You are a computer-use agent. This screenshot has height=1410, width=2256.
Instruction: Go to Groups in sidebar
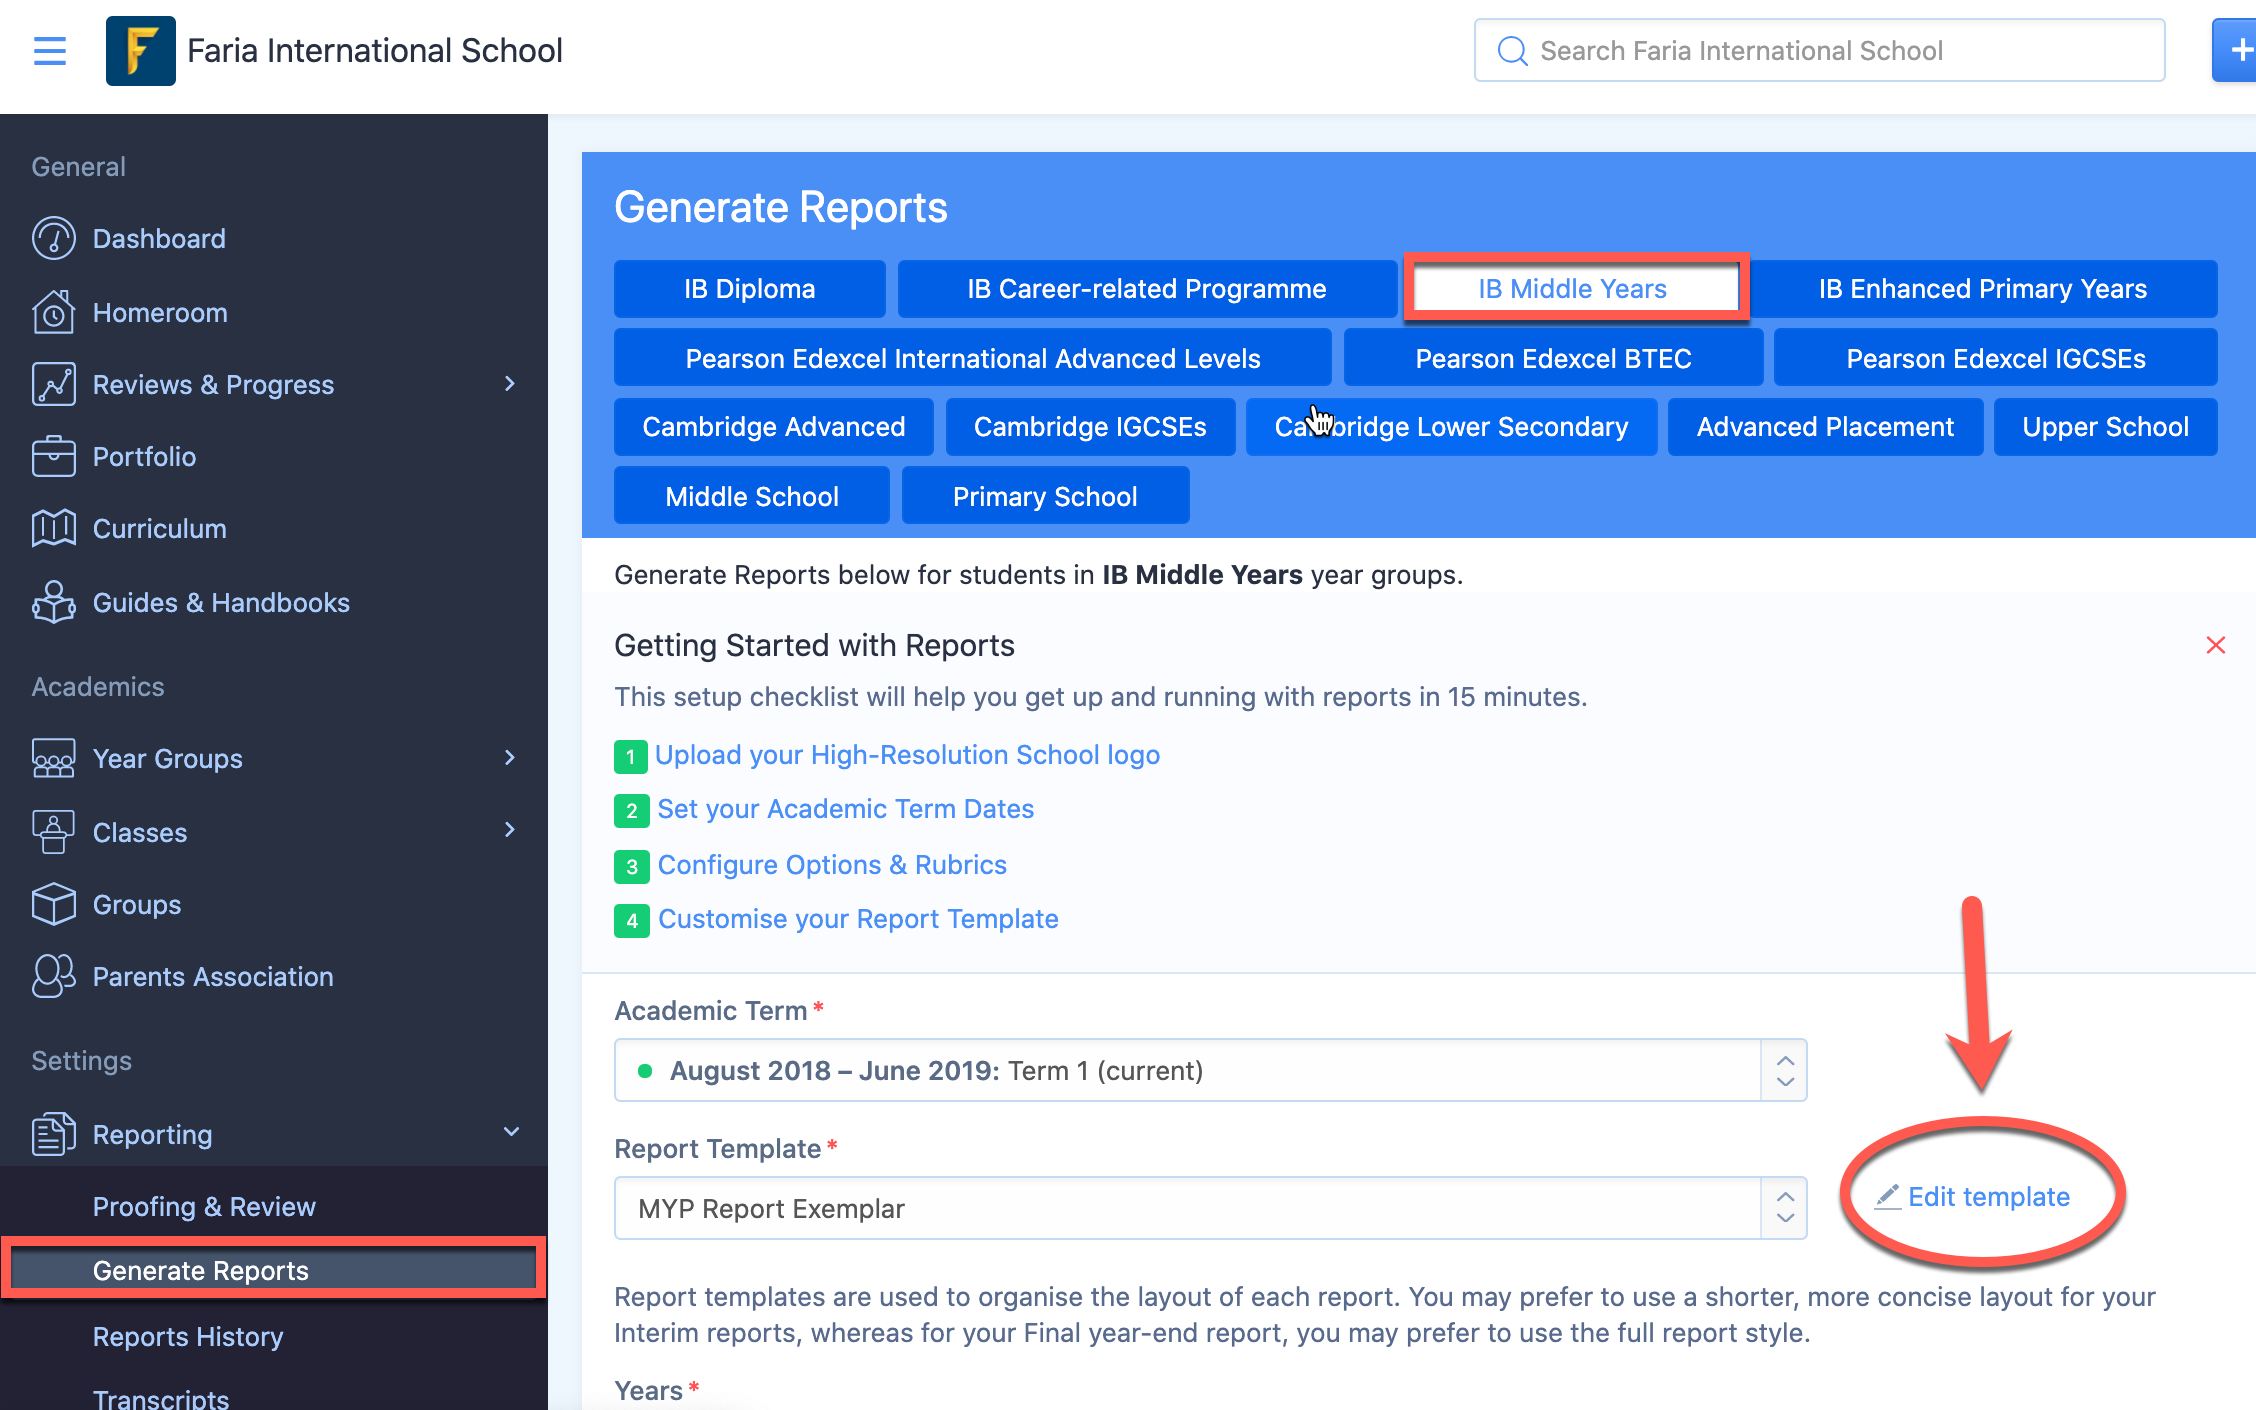pyautogui.click(x=137, y=904)
